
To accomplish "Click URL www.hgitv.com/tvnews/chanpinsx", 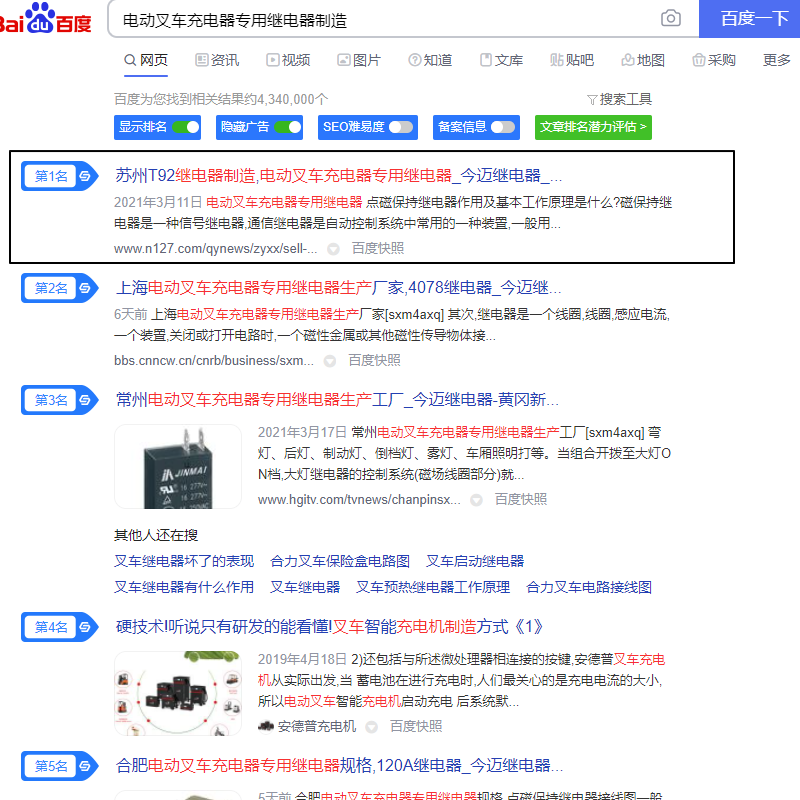I will [359, 499].
